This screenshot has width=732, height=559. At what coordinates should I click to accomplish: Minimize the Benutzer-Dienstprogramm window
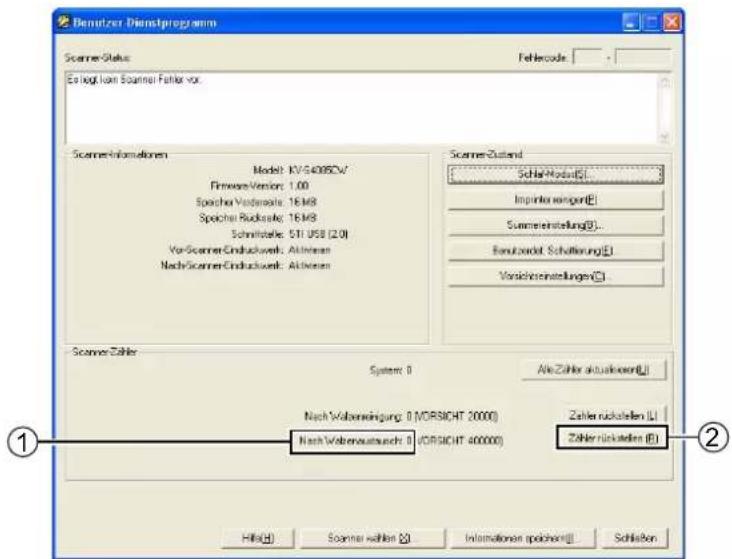631,22
